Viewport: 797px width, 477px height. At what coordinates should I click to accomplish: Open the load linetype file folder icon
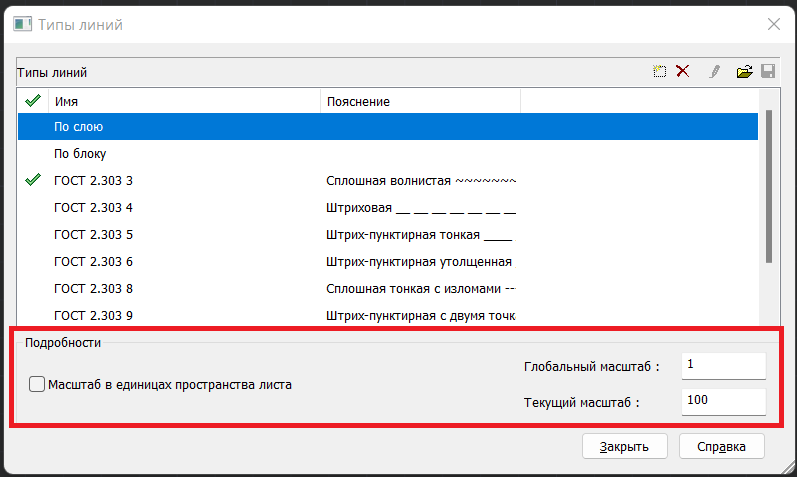coord(744,71)
